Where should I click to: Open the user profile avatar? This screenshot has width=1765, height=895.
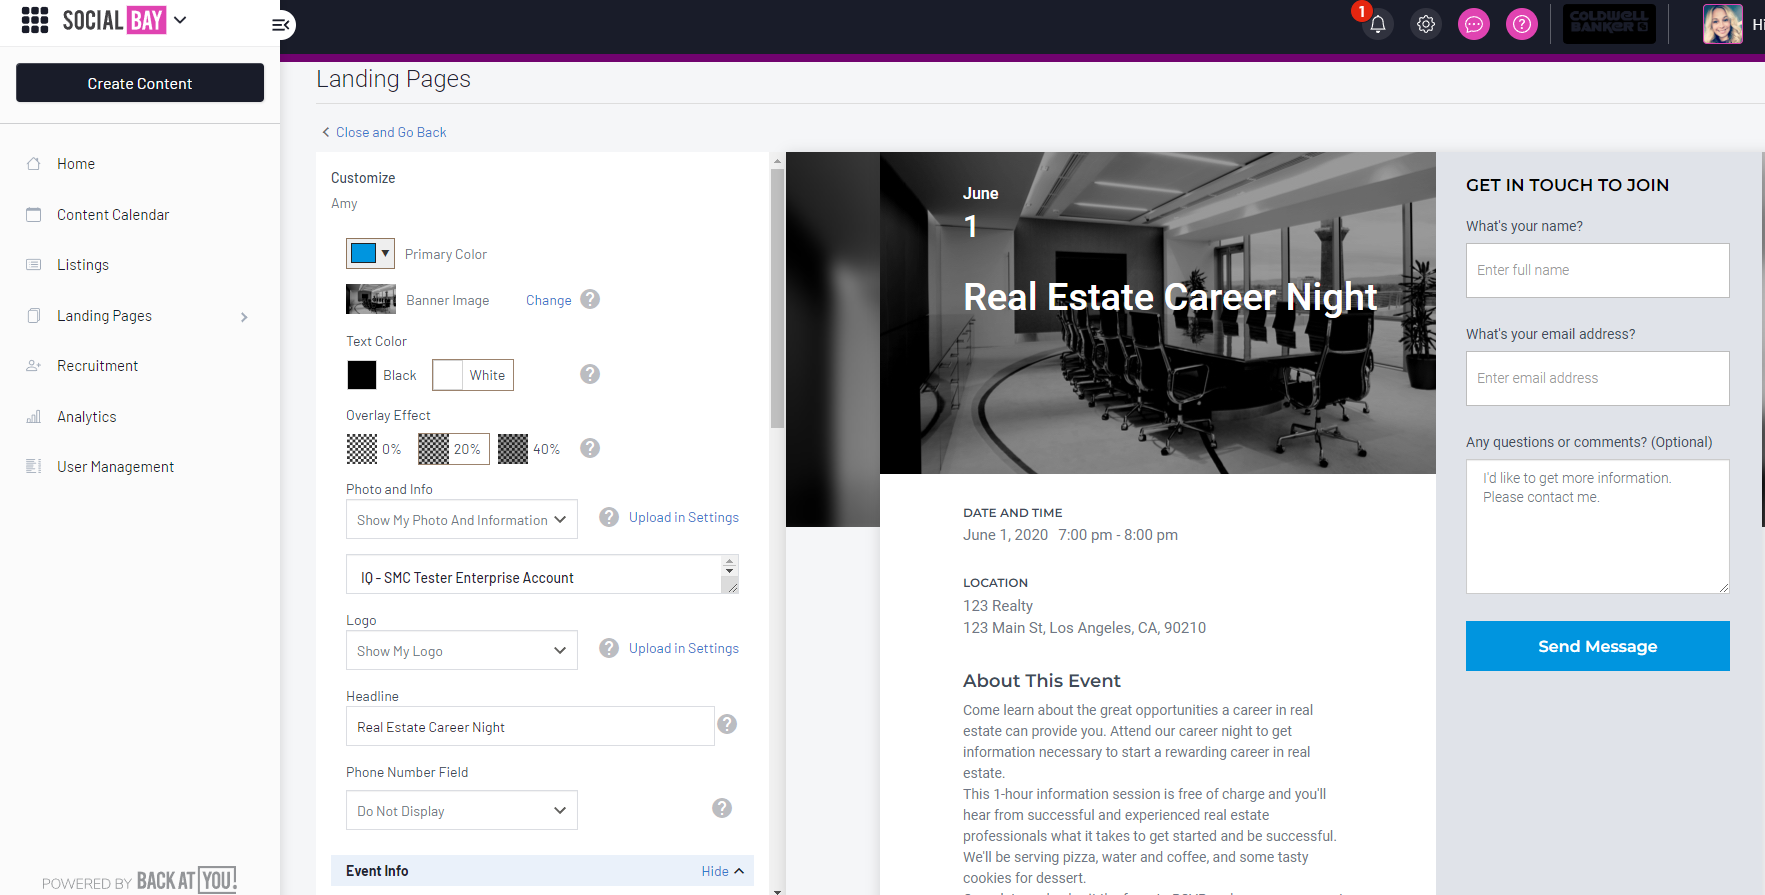[1722, 24]
